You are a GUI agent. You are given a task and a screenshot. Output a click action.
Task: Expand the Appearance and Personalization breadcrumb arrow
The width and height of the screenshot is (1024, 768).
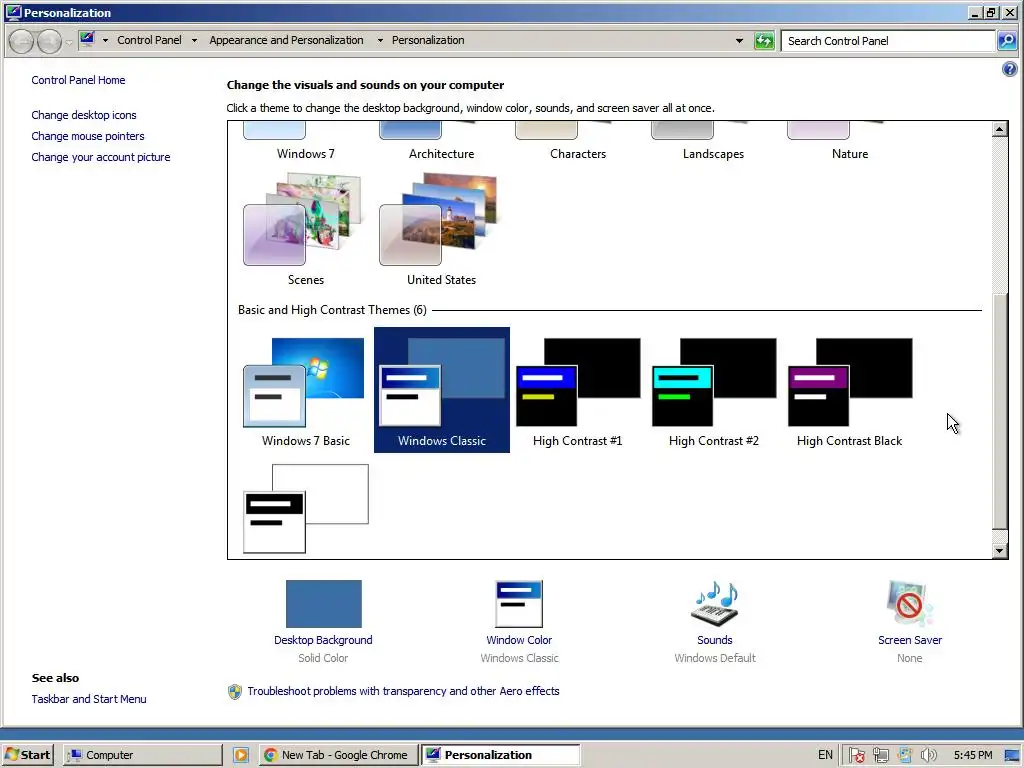point(379,40)
